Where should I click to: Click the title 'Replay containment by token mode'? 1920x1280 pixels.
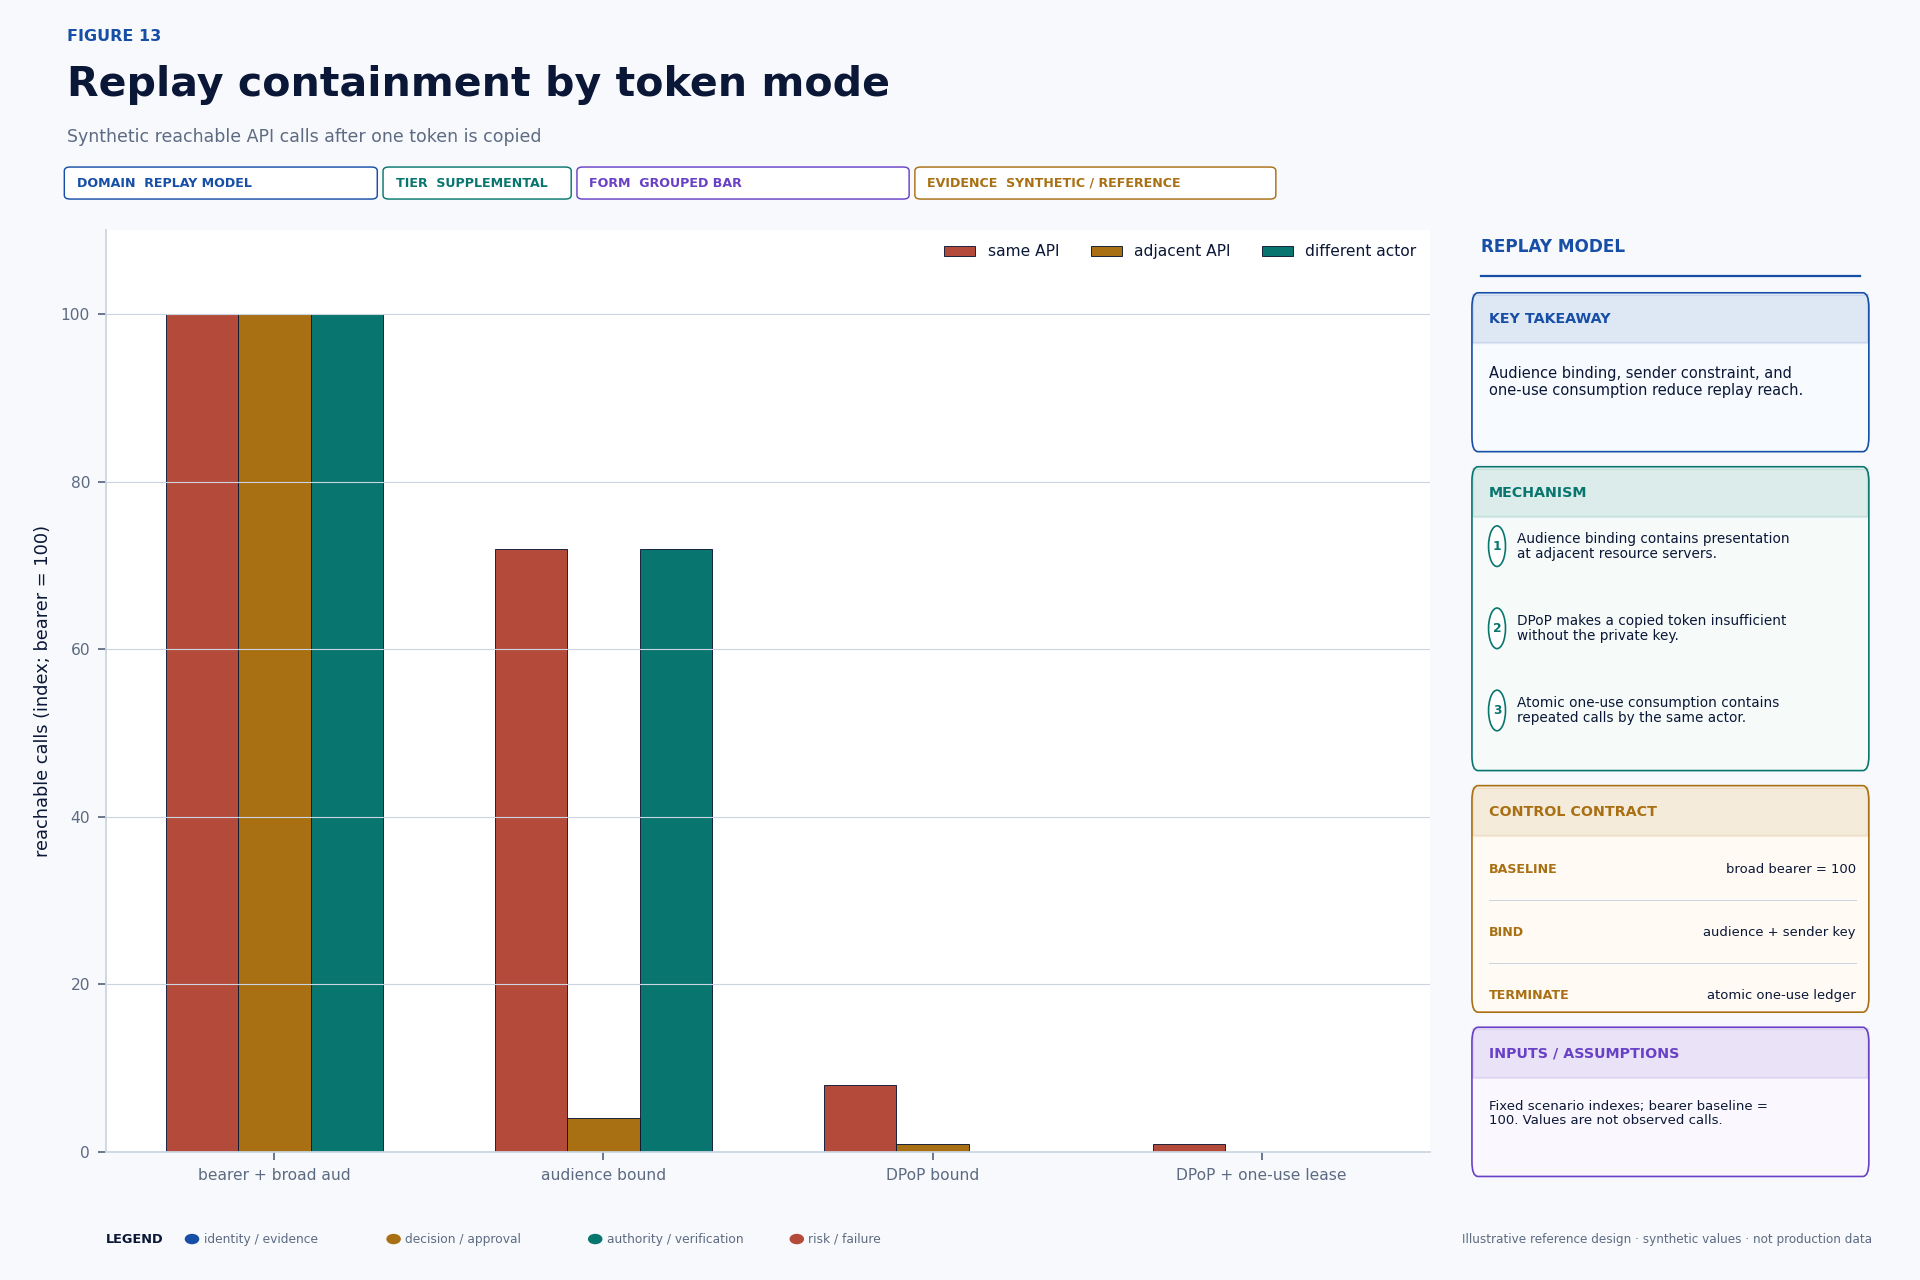(x=478, y=83)
